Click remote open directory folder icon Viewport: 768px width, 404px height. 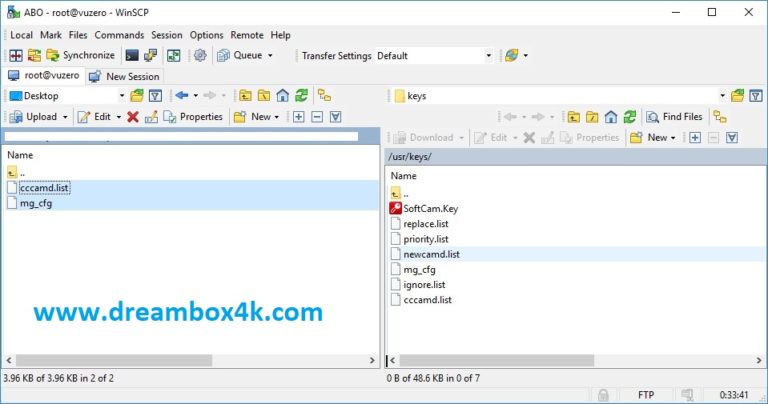coord(737,95)
